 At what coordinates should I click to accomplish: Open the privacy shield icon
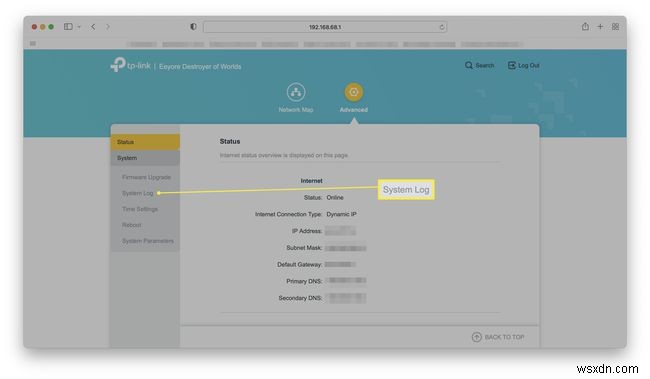[x=193, y=27]
